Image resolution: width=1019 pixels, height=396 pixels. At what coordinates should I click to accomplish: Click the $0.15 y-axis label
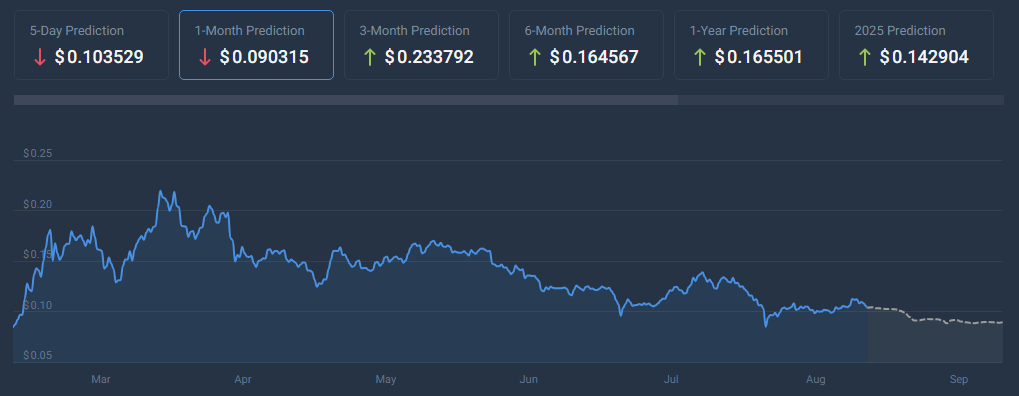pos(38,254)
